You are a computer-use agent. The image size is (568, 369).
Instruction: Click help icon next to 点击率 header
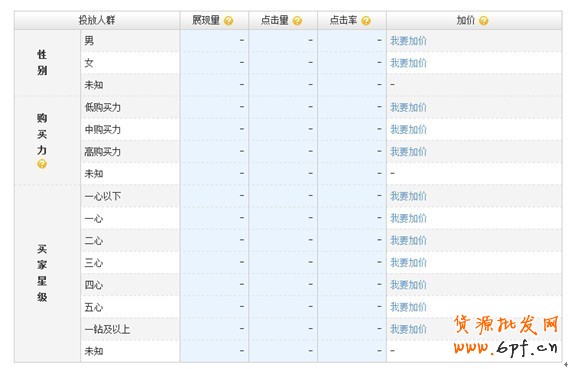point(366,21)
